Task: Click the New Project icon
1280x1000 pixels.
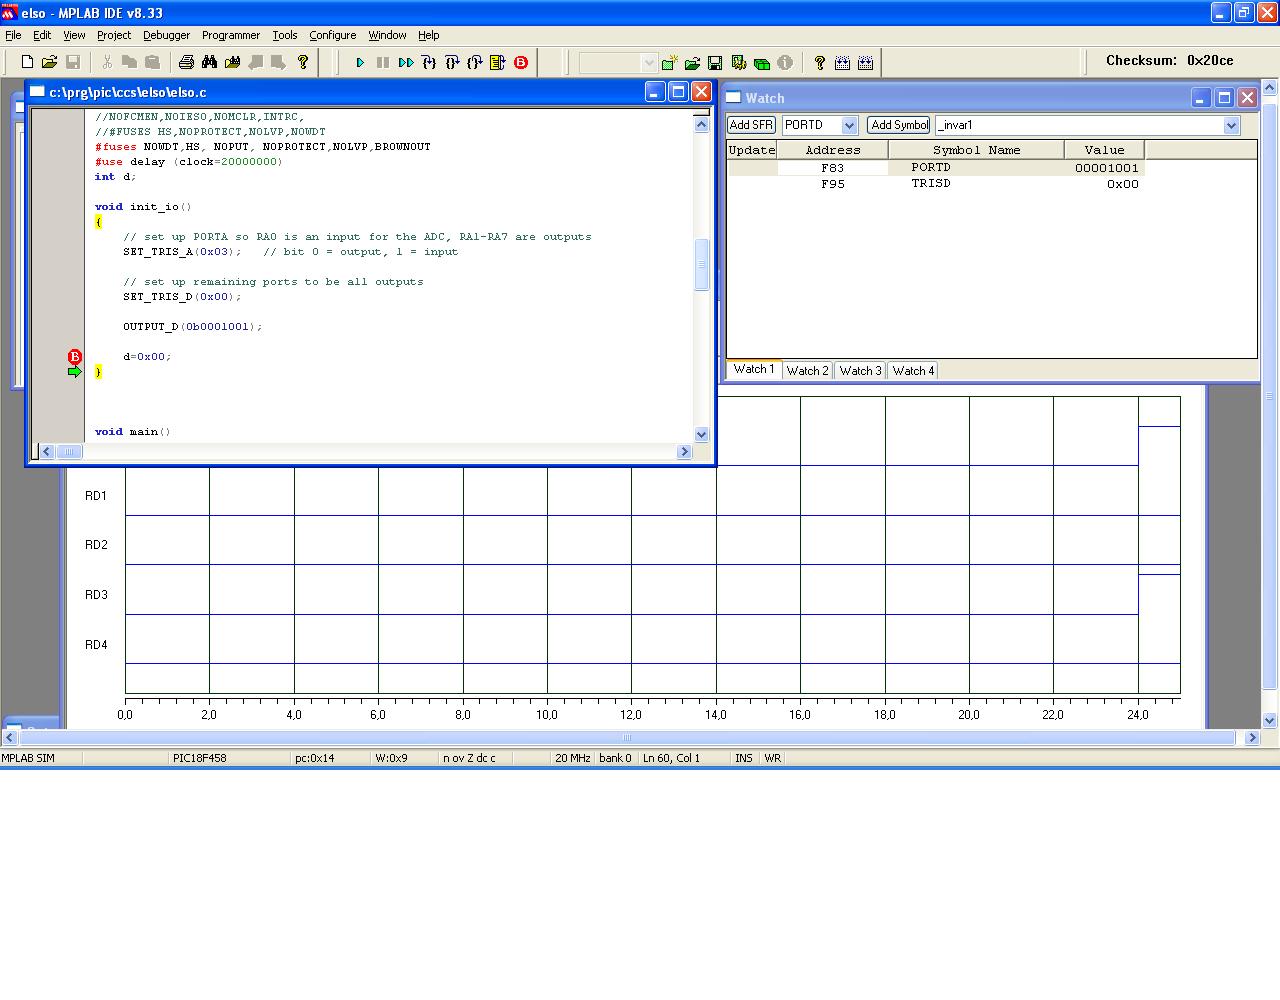Action: tap(670, 63)
